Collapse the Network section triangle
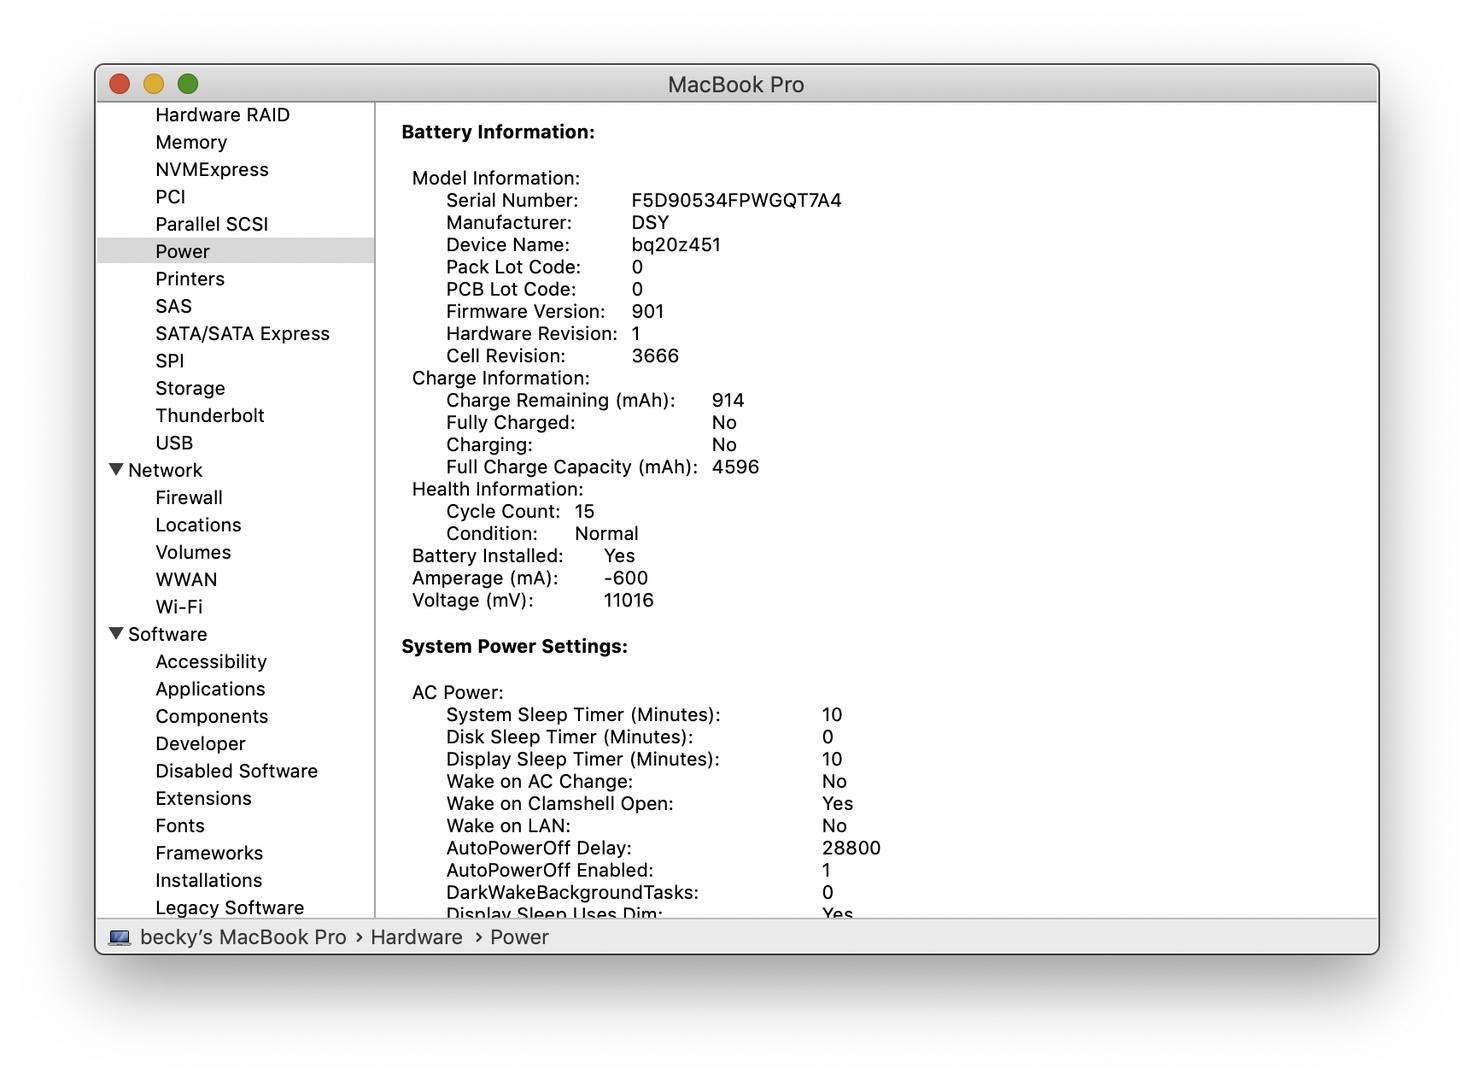This screenshot has height=1080, width=1474. pos(116,469)
